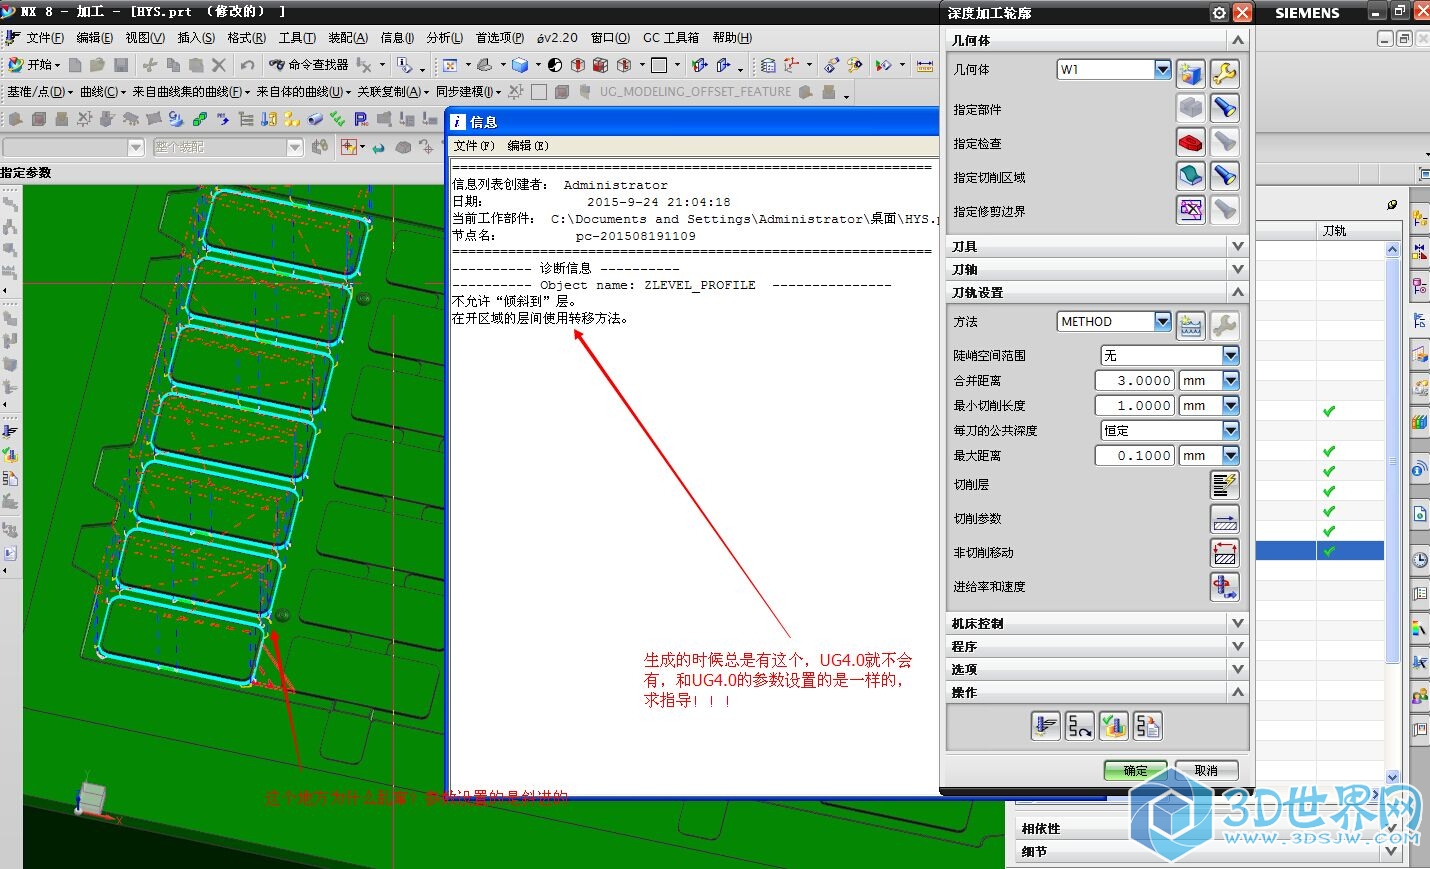
Task: Open the cutting parameters (切削参数) dialog
Action: 1225,519
